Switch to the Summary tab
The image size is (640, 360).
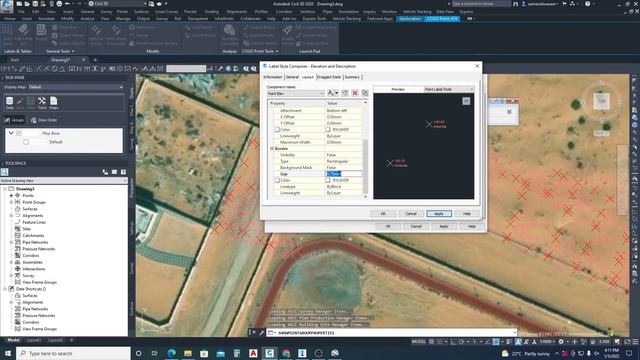[x=352, y=77]
